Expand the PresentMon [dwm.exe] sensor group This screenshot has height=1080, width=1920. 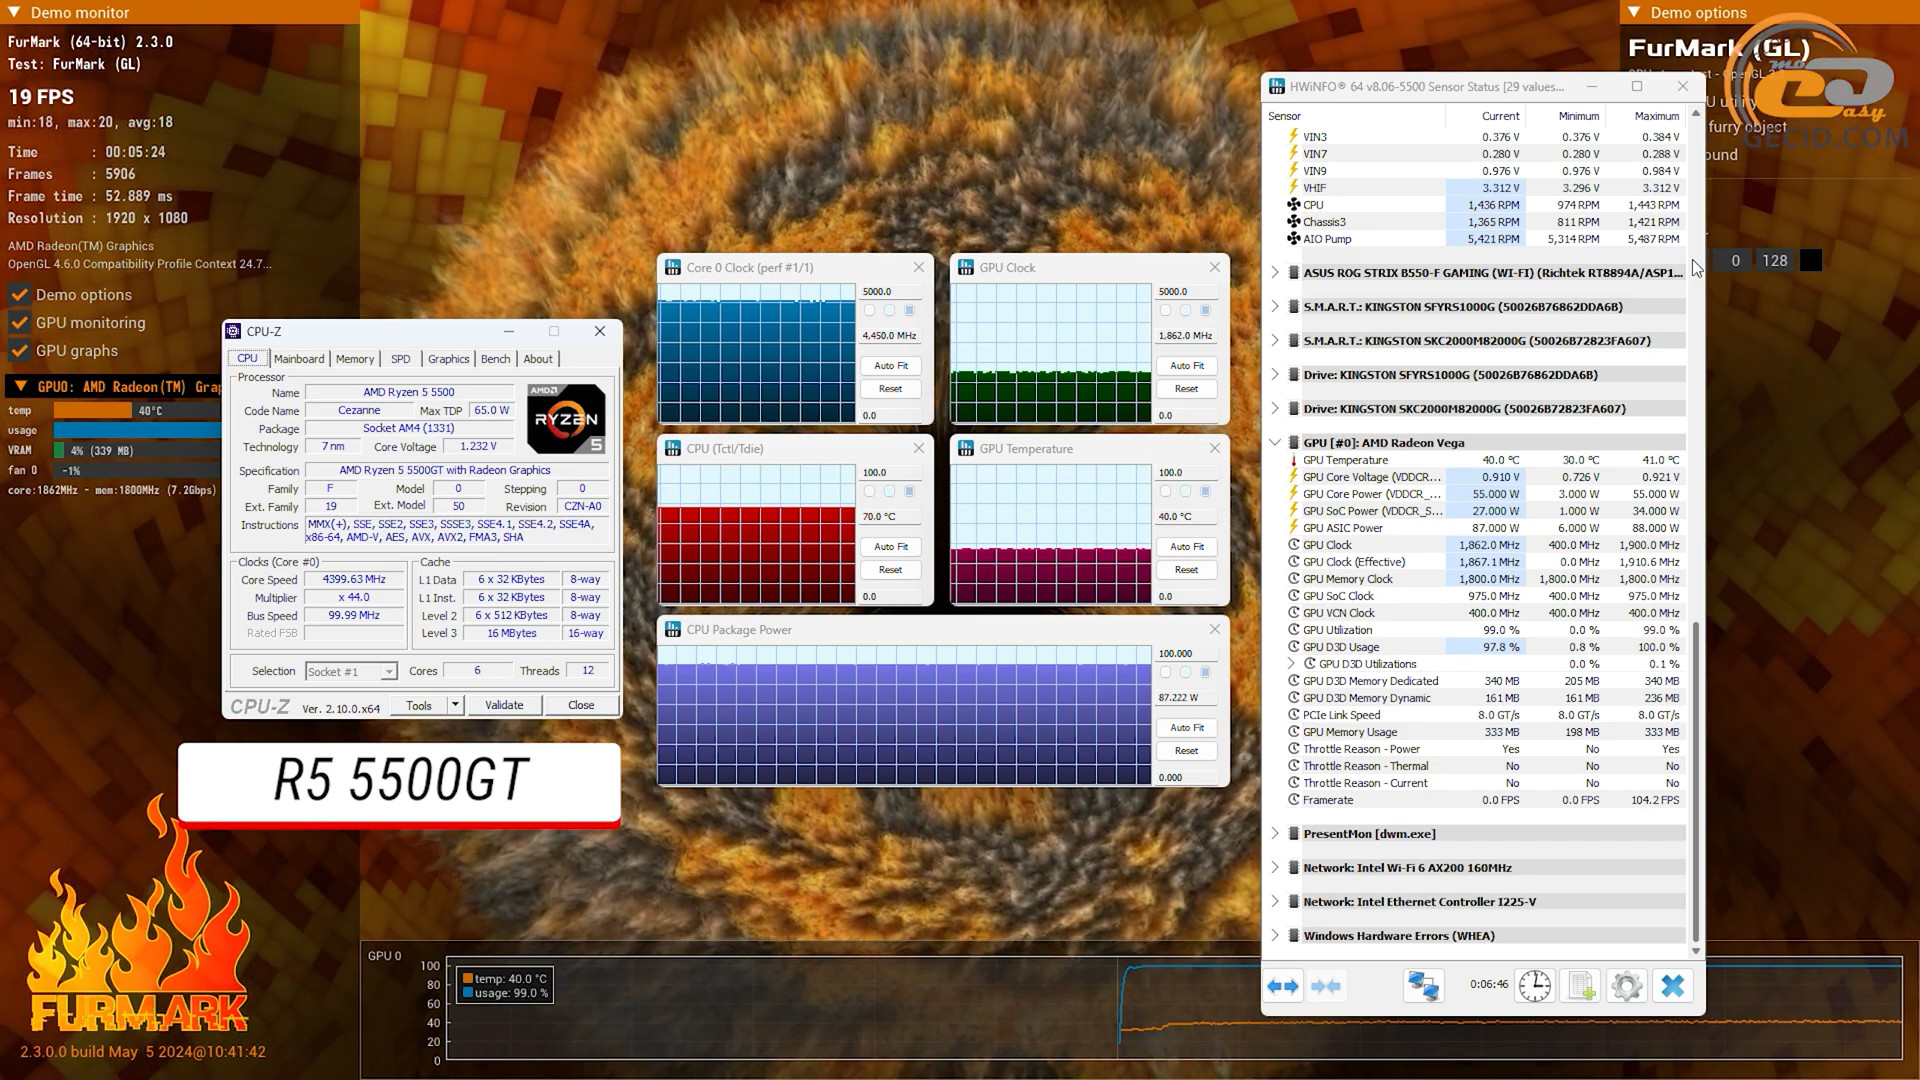click(x=1275, y=834)
